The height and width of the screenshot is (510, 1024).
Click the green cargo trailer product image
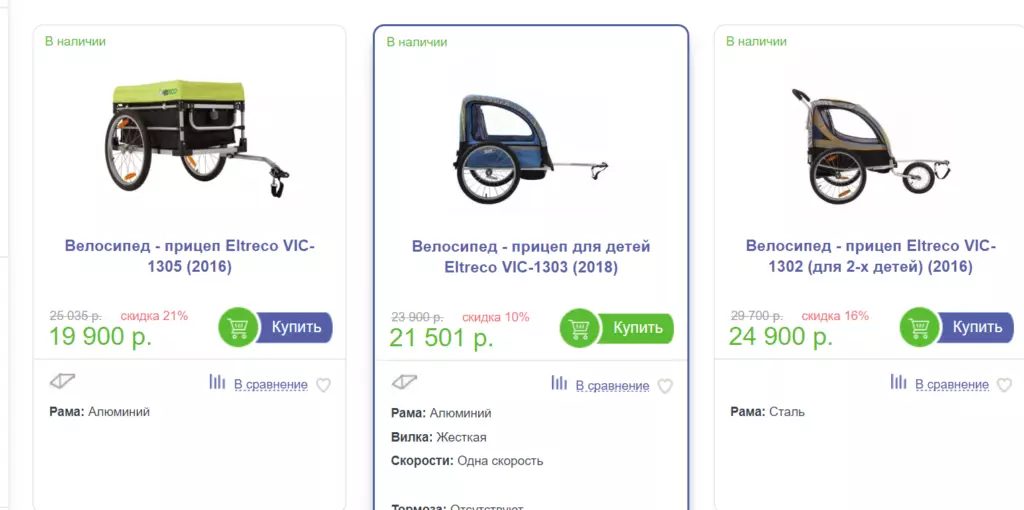pyautogui.click(x=197, y=138)
